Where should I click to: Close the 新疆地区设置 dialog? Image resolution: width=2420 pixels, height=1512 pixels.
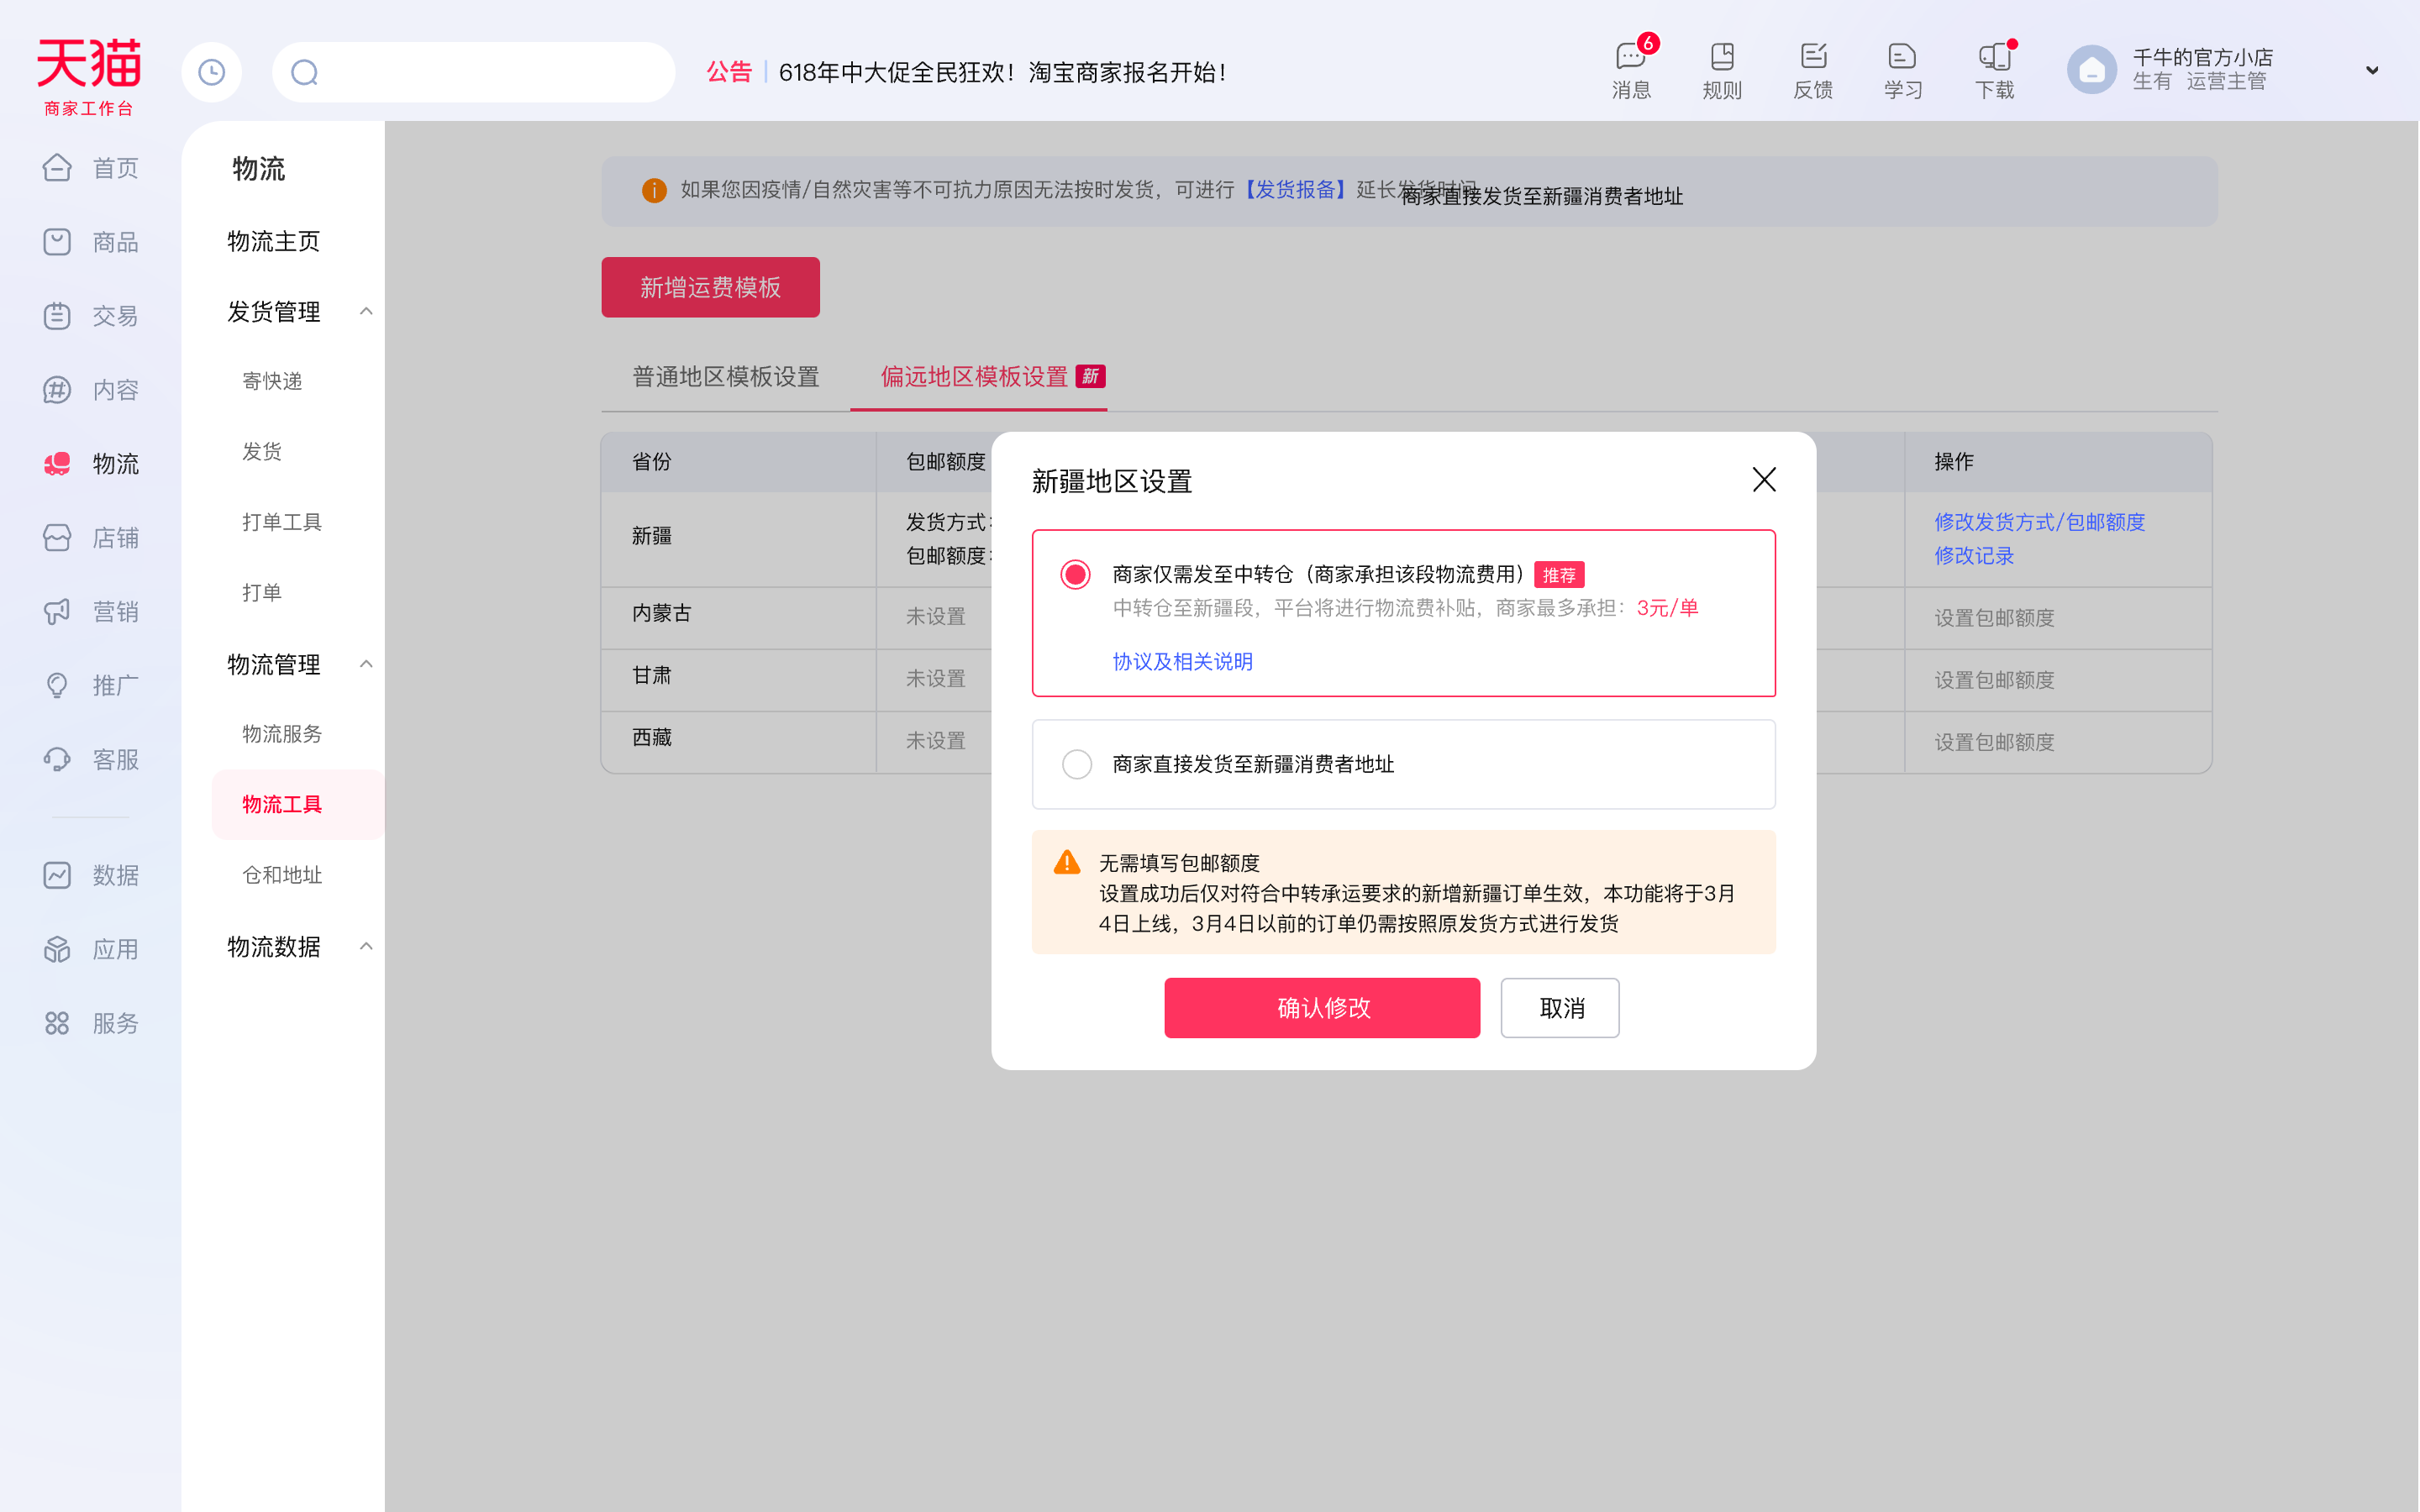1764,480
